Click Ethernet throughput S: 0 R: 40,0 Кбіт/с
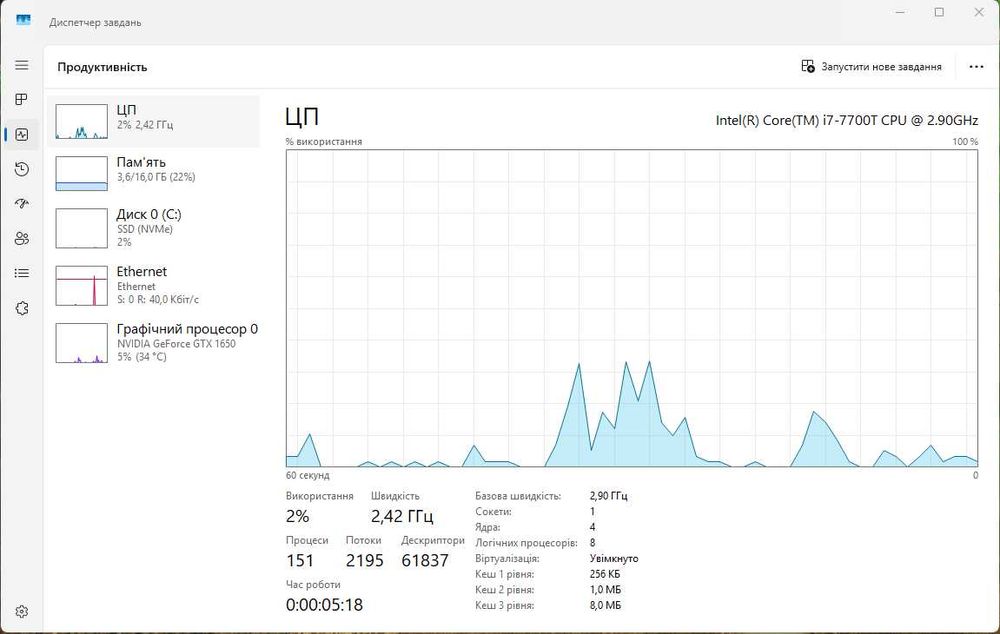 tap(158, 299)
